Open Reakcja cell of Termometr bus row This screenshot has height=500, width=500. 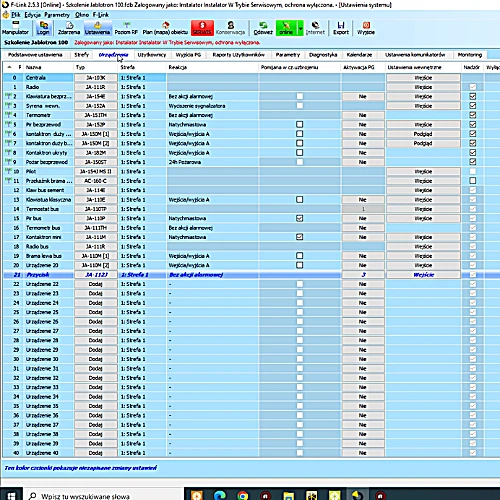(213, 228)
